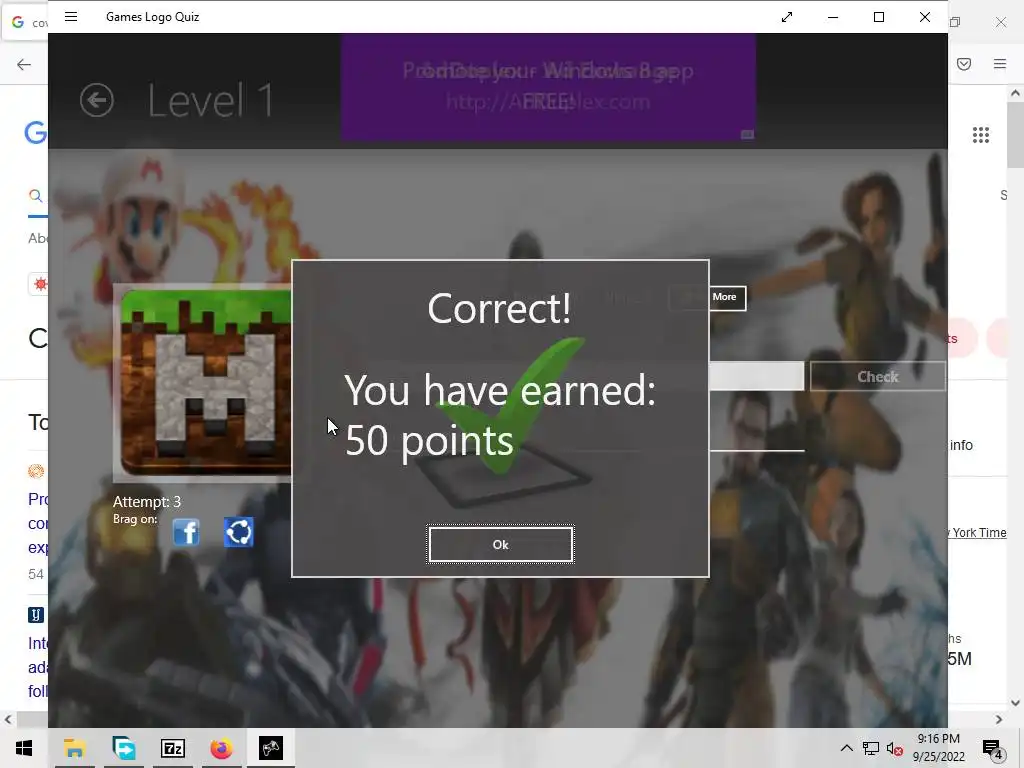This screenshot has height=768, width=1024.
Task: Click the network tray icon
Action: (871, 748)
